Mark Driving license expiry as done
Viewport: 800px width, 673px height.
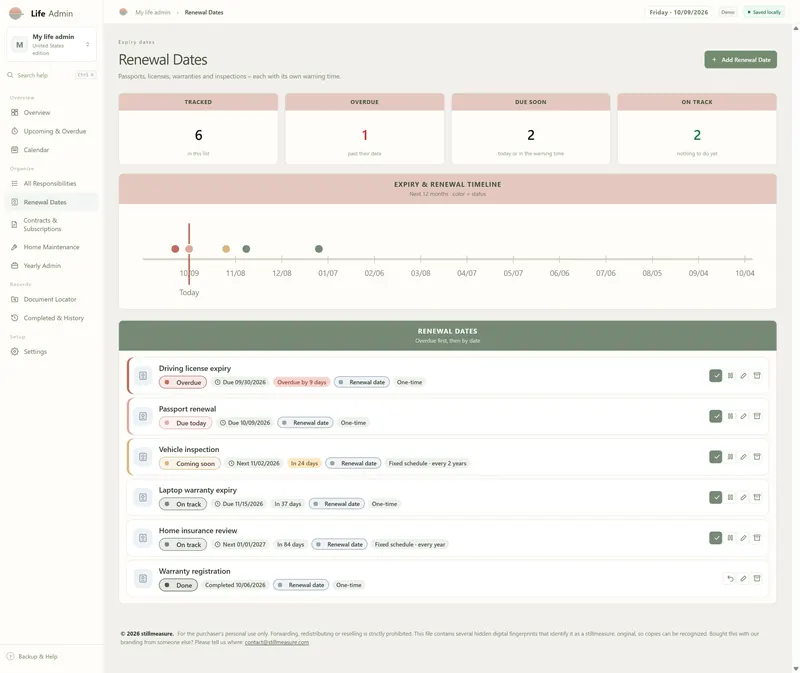[715, 376]
